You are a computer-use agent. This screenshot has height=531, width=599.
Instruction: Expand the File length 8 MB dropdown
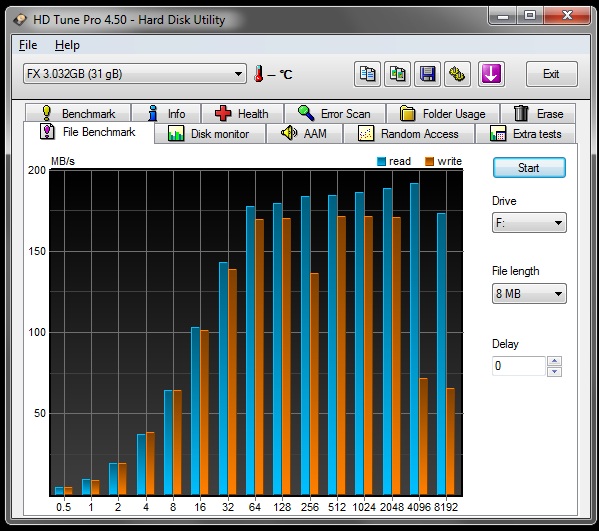point(529,294)
